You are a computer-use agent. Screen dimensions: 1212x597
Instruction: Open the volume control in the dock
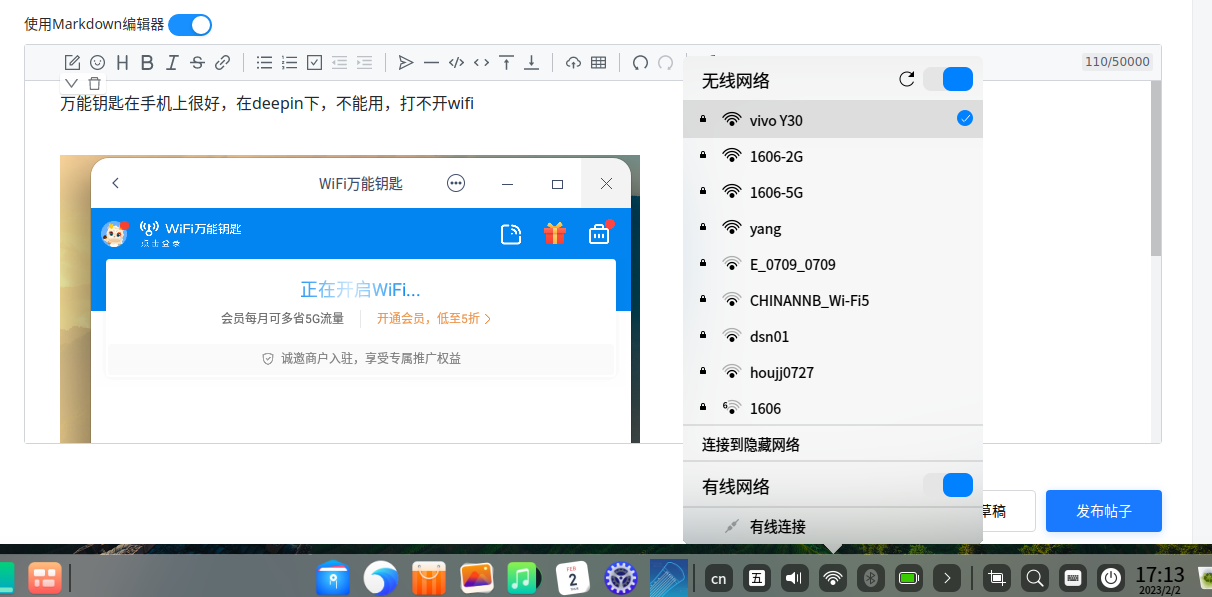[x=794, y=577]
